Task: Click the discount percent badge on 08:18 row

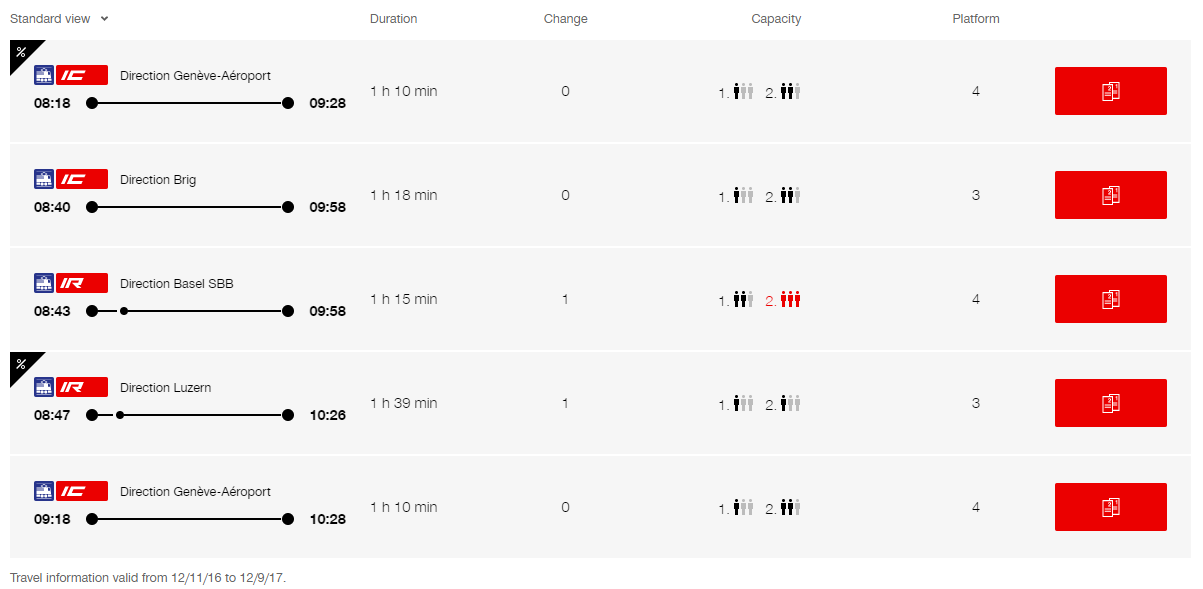Action: [22, 52]
